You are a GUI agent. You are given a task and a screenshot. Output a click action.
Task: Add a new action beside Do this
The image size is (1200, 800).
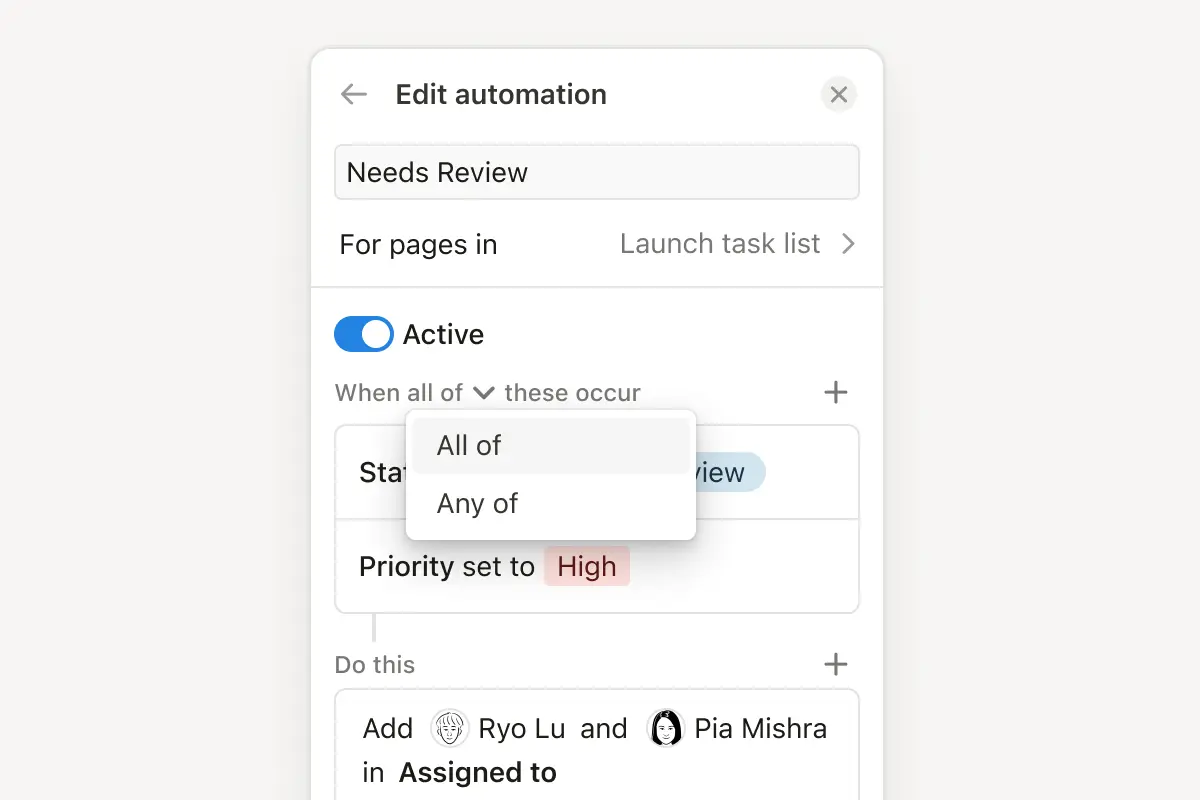[x=836, y=664]
